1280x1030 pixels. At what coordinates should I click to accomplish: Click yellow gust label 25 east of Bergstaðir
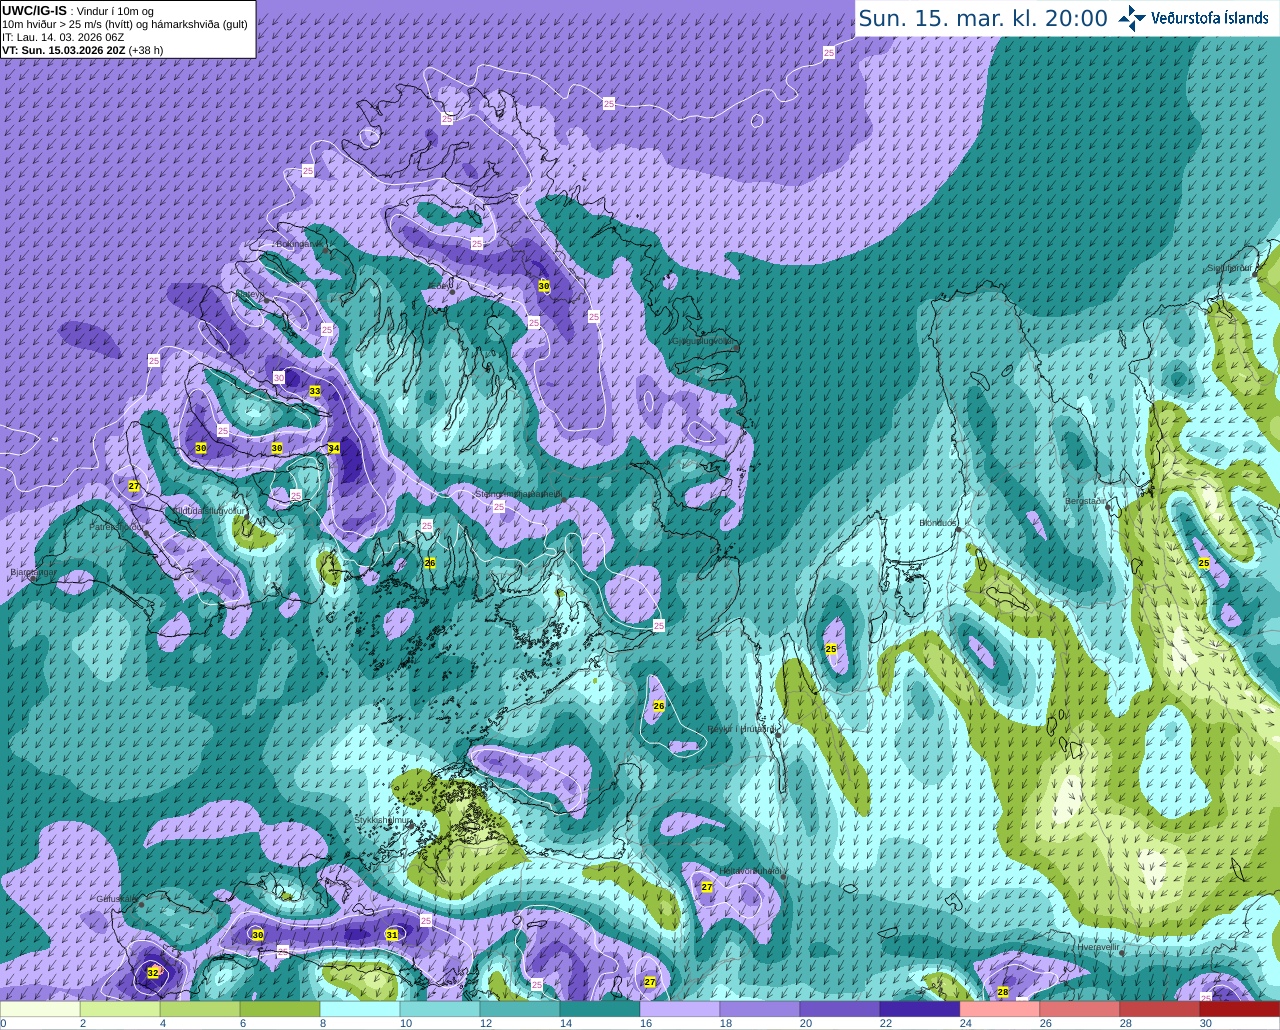(1204, 563)
